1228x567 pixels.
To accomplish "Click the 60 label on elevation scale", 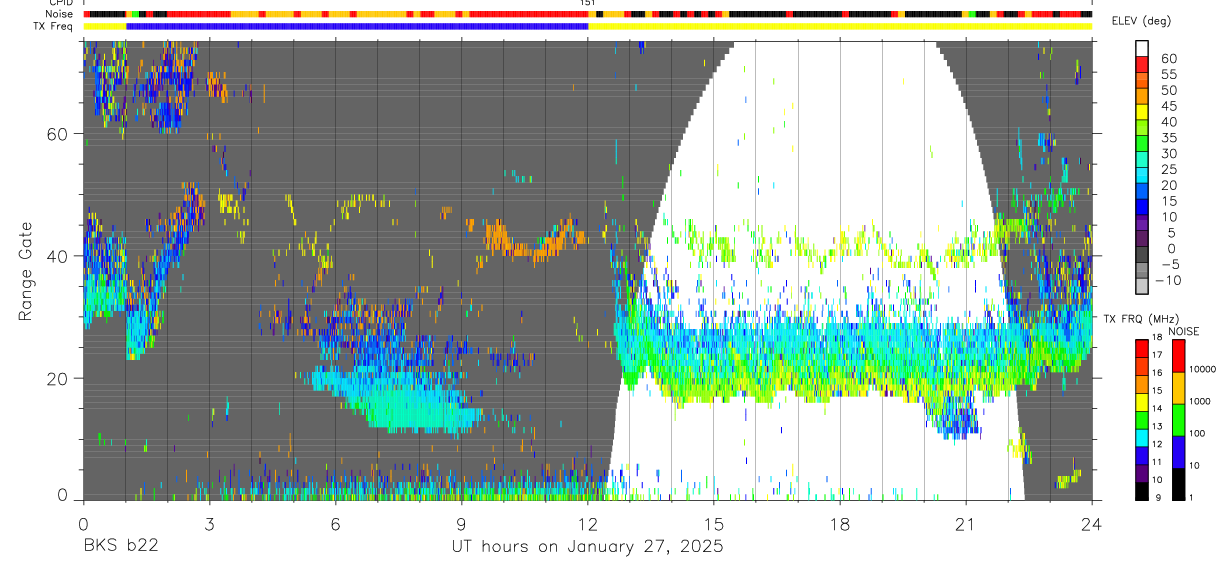I will 1168,58.
